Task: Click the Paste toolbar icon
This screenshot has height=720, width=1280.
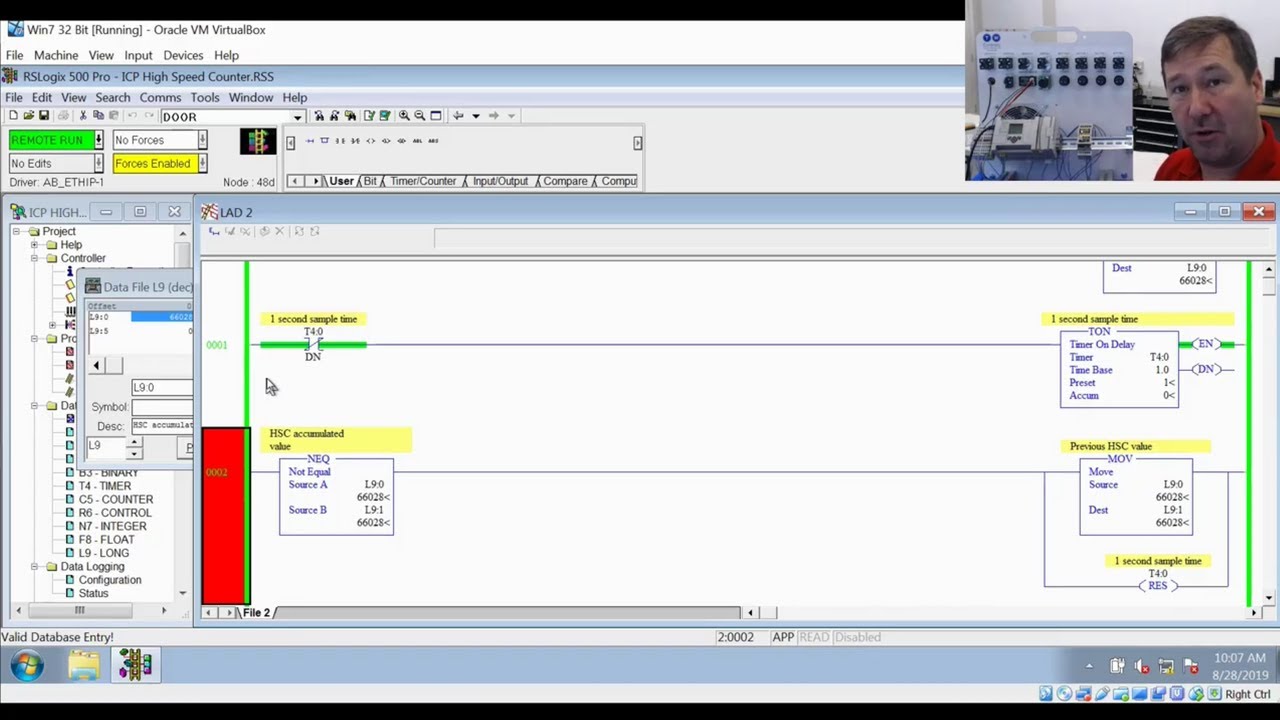Action: [x=114, y=116]
